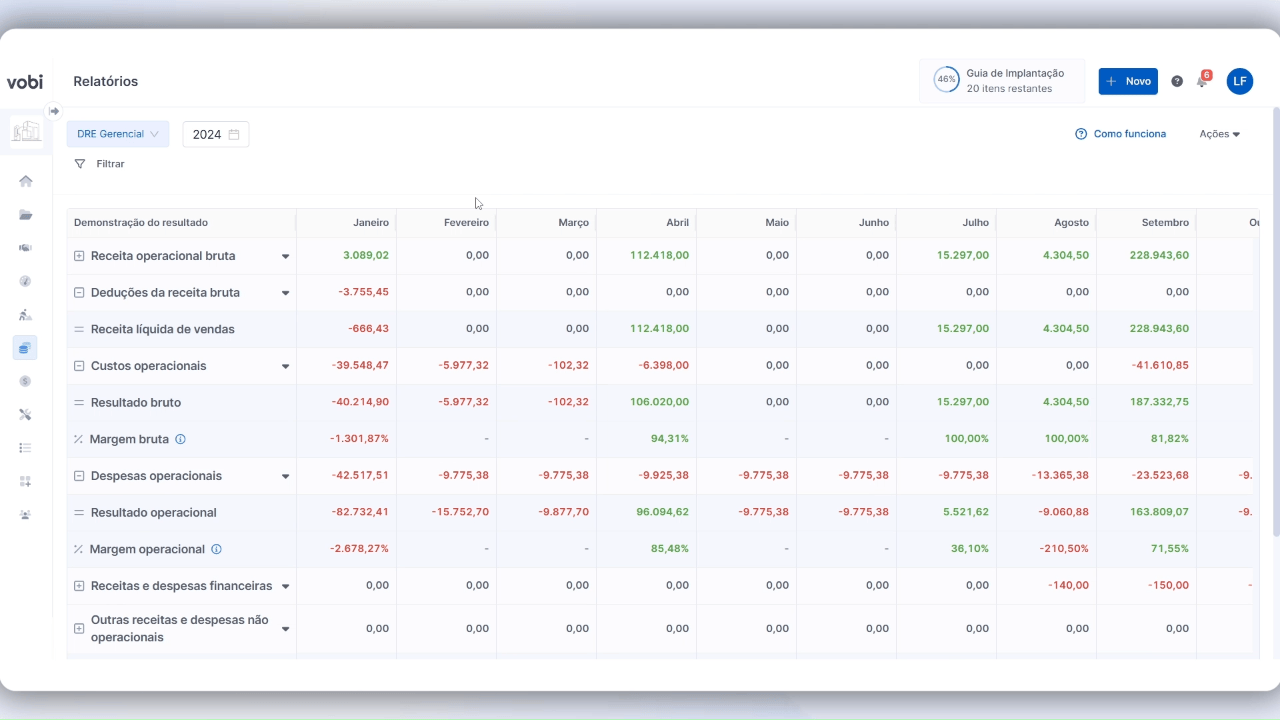This screenshot has width=1280, height=720.
Task: Expand the Receita operacional bruta row
Action: 79,256
